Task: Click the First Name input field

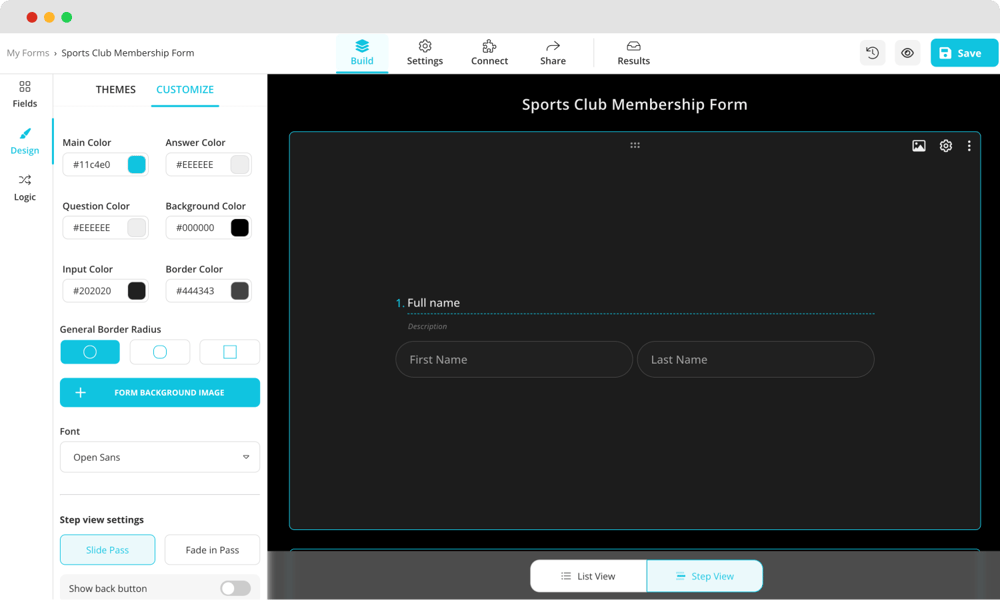Action: (x=514, y=360)
